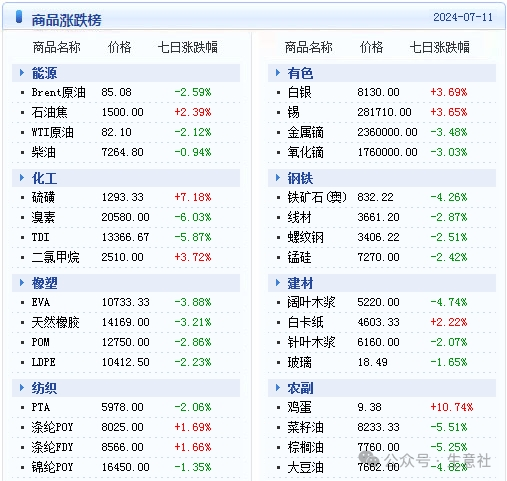Image resolution: width=507 pixels, height=481 pixels.
Task: Select the TDI commodity name
Action: [40, 237]
